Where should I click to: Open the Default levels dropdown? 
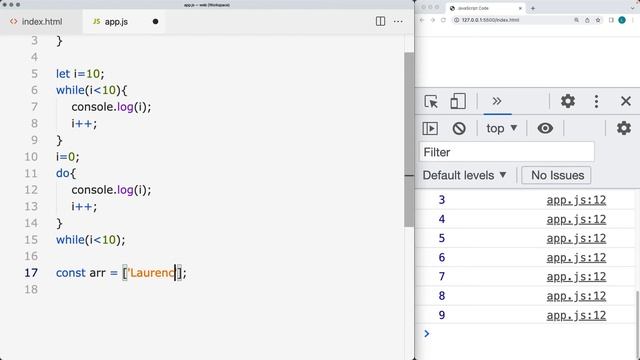[464, 176]
